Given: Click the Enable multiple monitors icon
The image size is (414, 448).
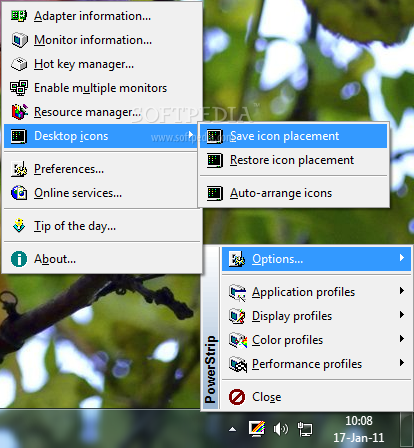Looking at the screenshot, I should pos(19,88).
